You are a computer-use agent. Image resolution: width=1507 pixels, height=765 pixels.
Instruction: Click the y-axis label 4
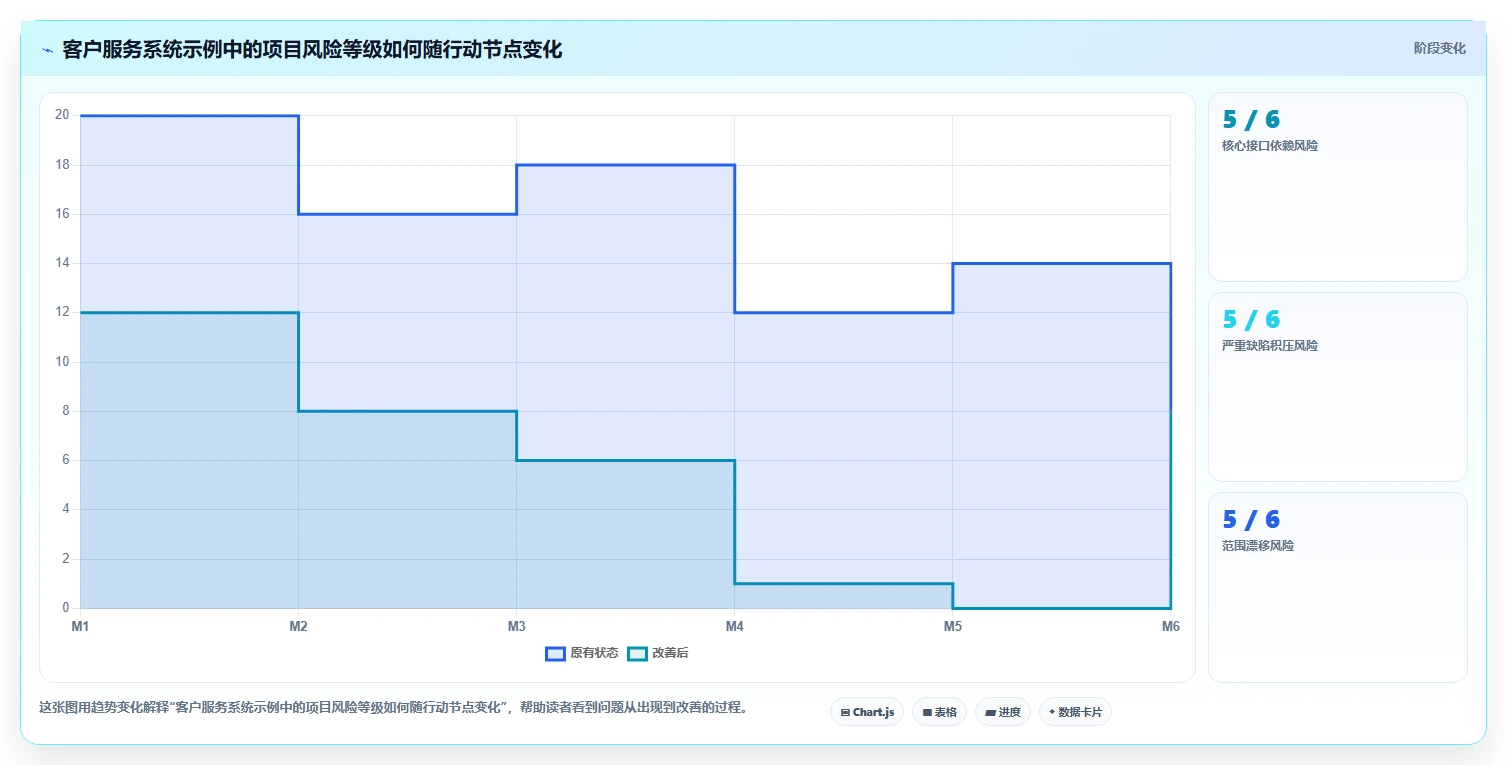pos(65,509)
